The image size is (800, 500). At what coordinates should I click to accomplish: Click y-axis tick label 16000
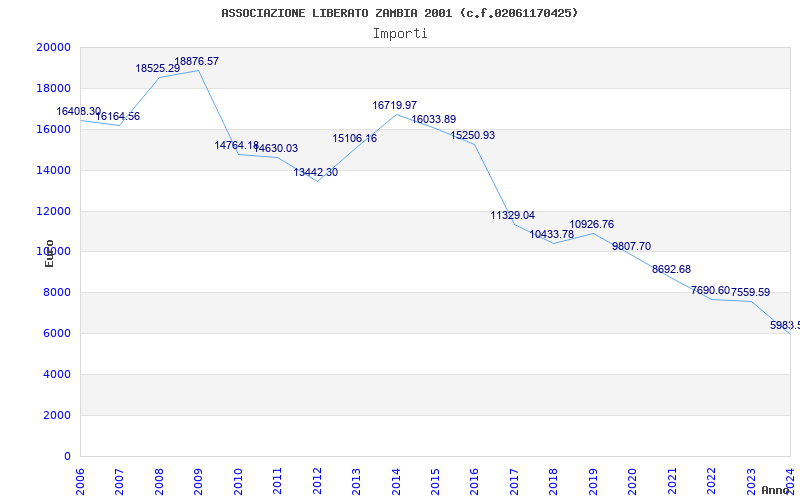(x=54, y=129)
